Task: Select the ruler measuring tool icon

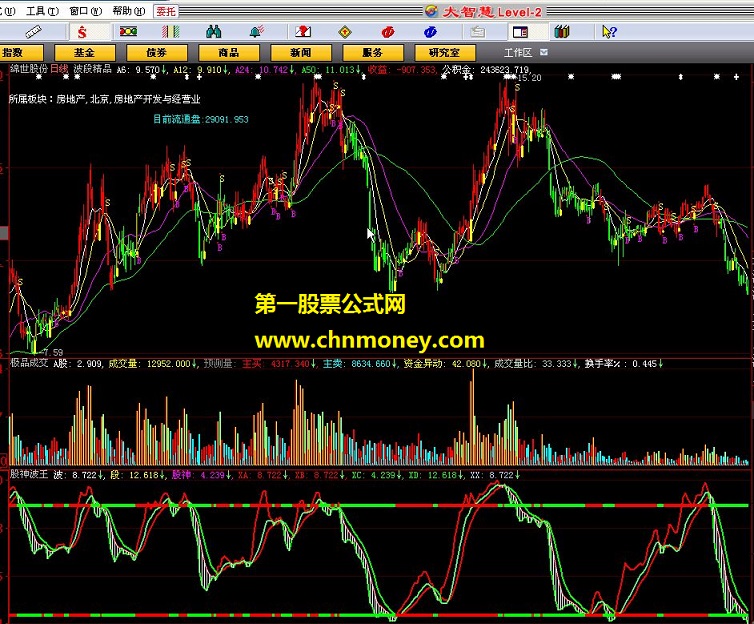Action: (x=34, y=32)
